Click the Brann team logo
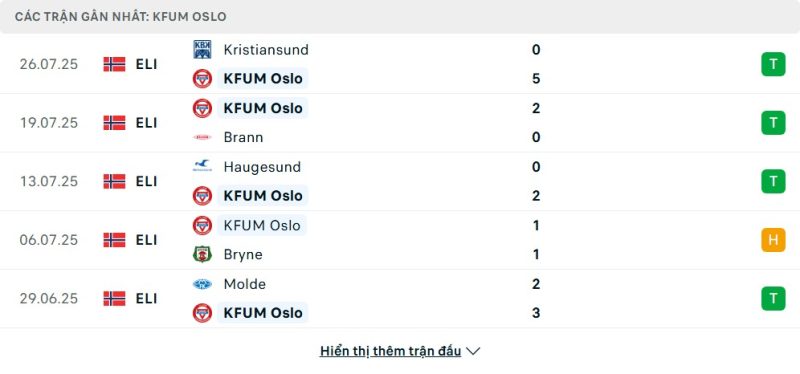 pos(202,137)
